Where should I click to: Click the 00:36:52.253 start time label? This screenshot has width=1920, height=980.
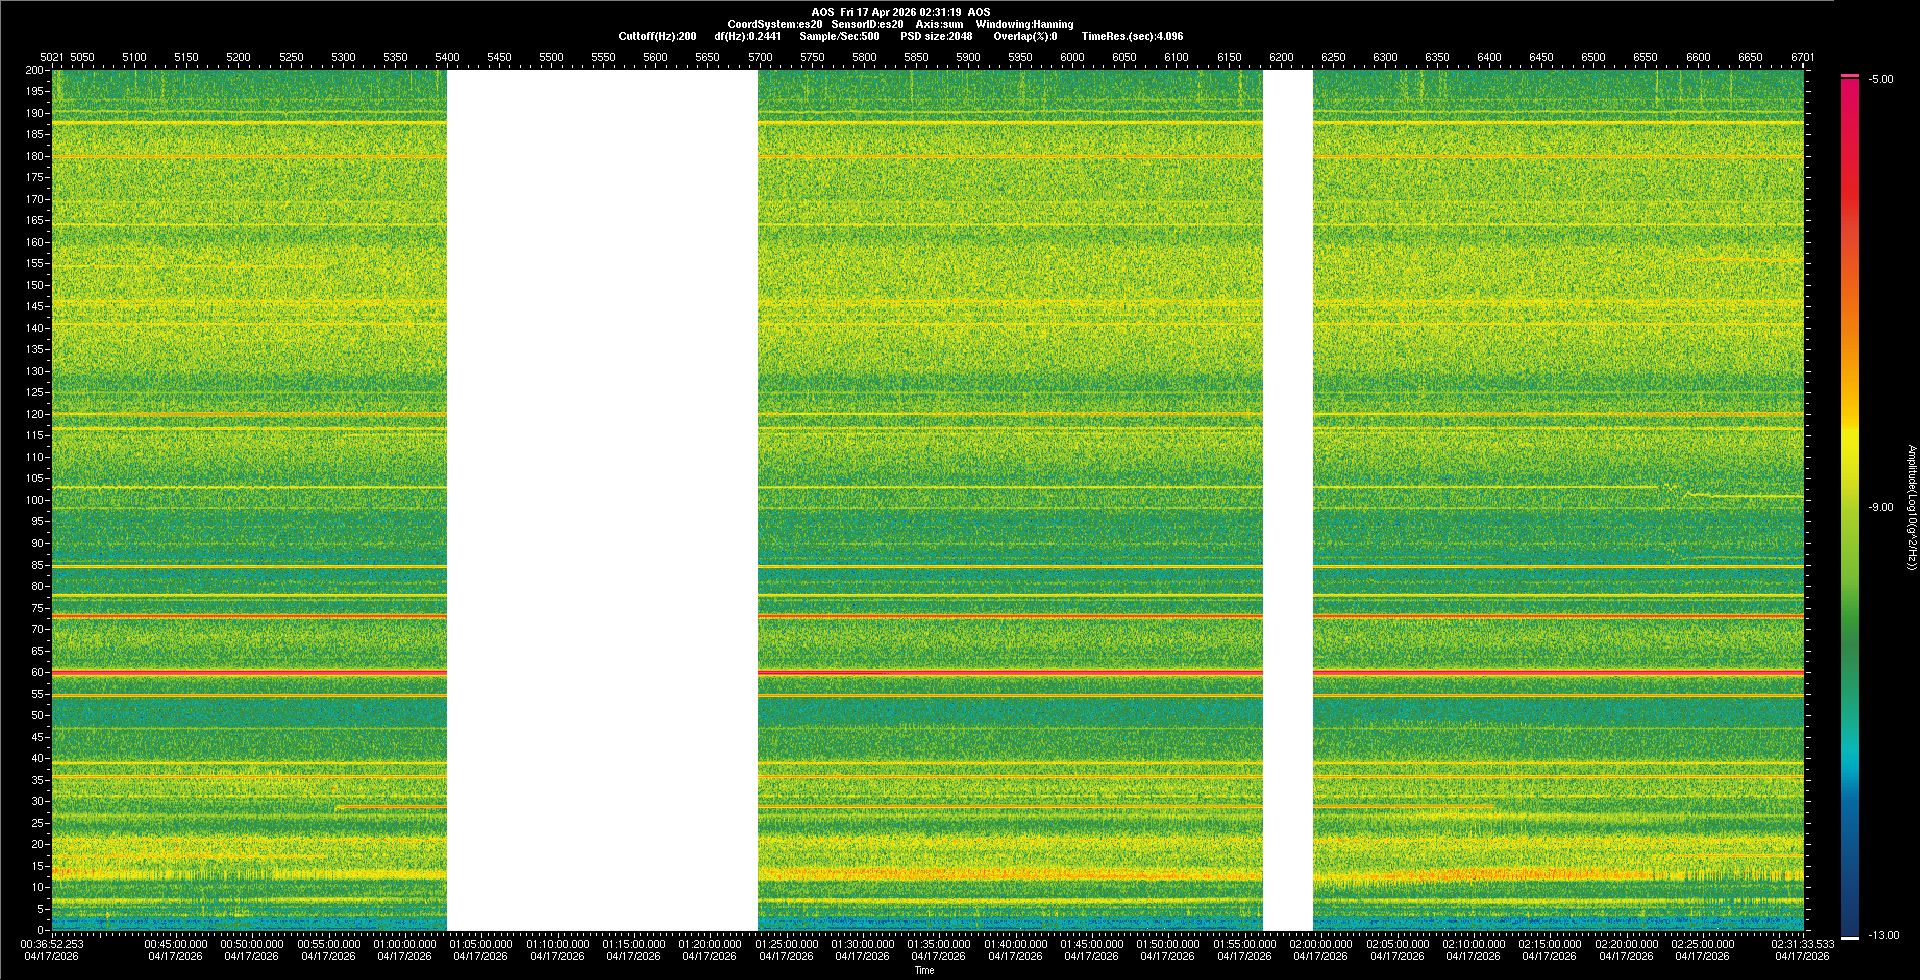pyautogui.click(x=53, y=944)
